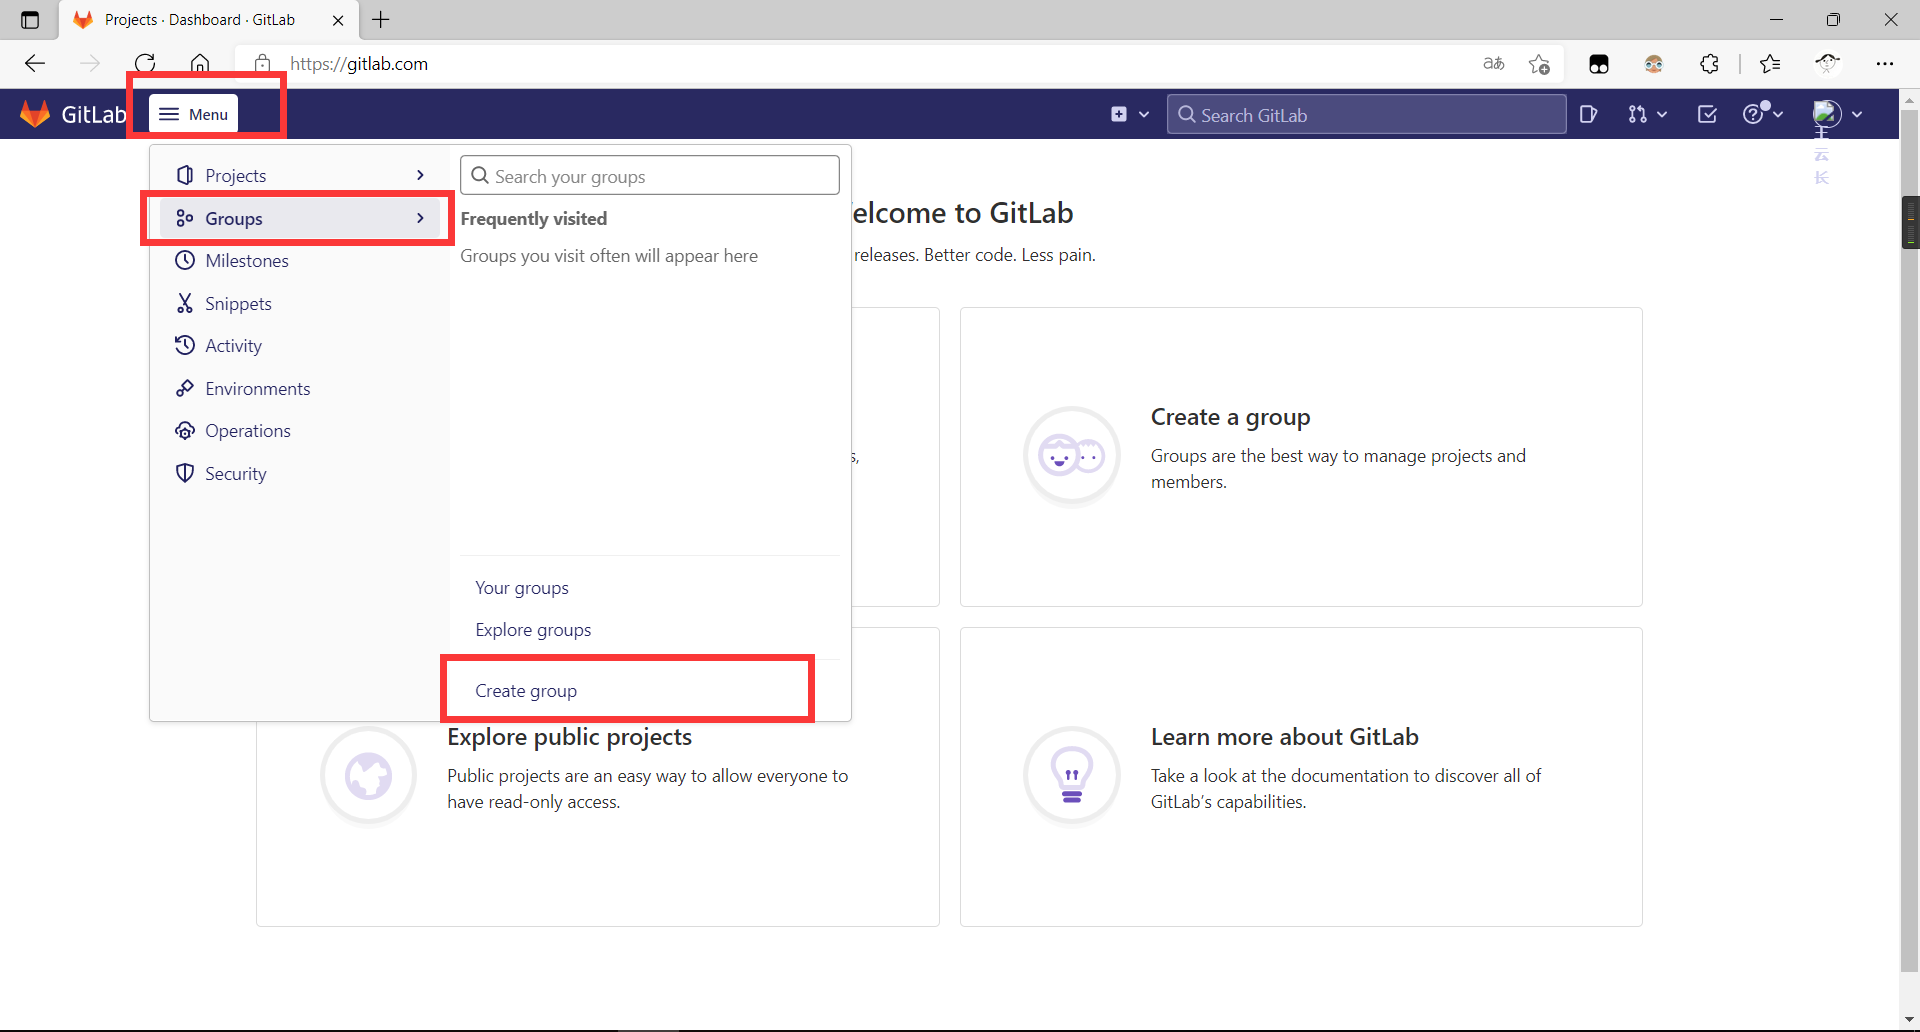This screenshot has width=1920, height=1032.
Task: Open the to-do list checkmark icon
Action: (1707, 114)
